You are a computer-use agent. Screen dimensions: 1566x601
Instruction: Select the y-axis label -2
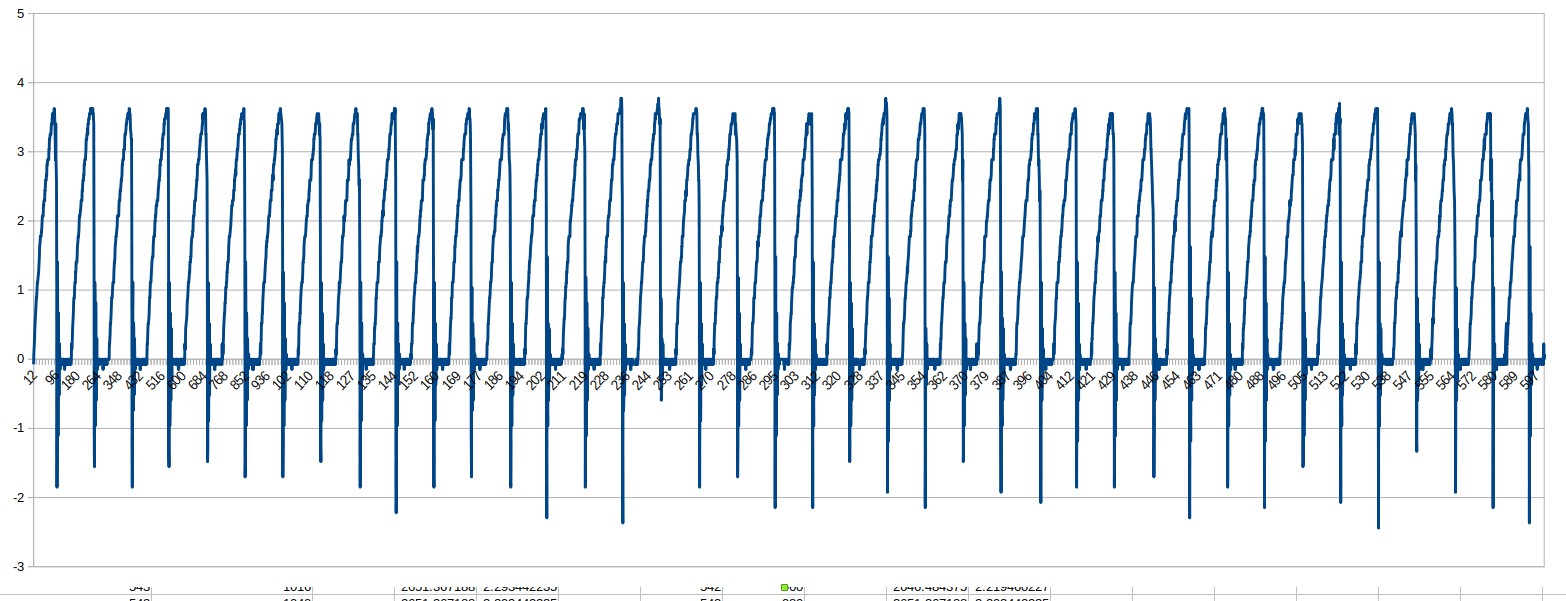19,497
